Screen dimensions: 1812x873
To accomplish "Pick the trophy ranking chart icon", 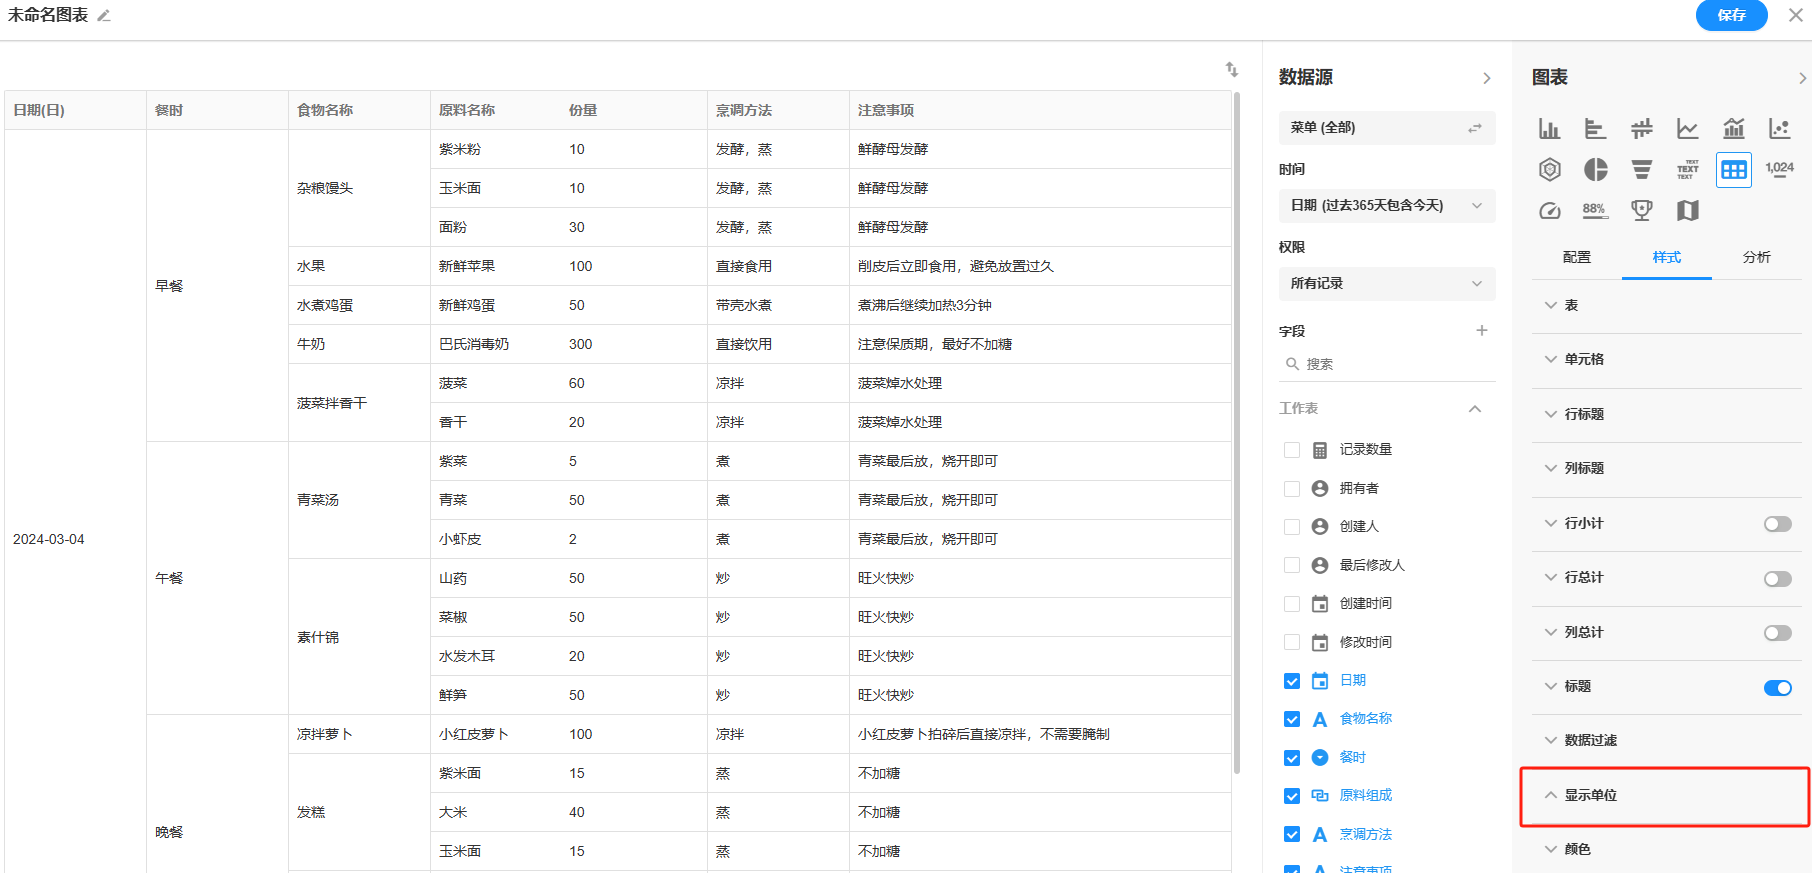I will click(x=1641, y=211).
